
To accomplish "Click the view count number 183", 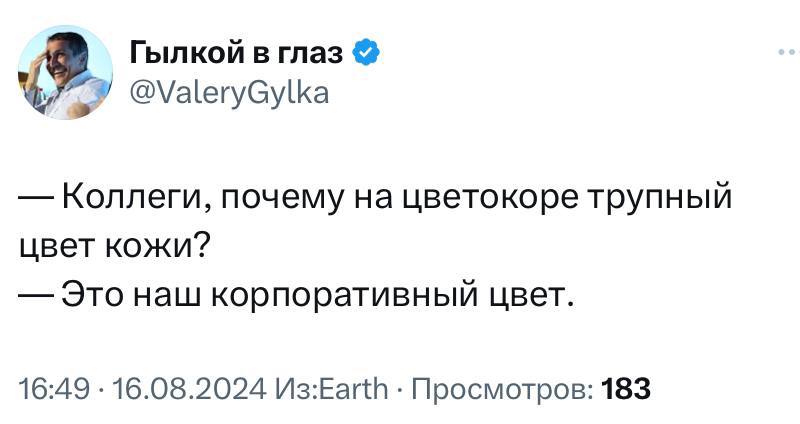I will pos(627,387).
